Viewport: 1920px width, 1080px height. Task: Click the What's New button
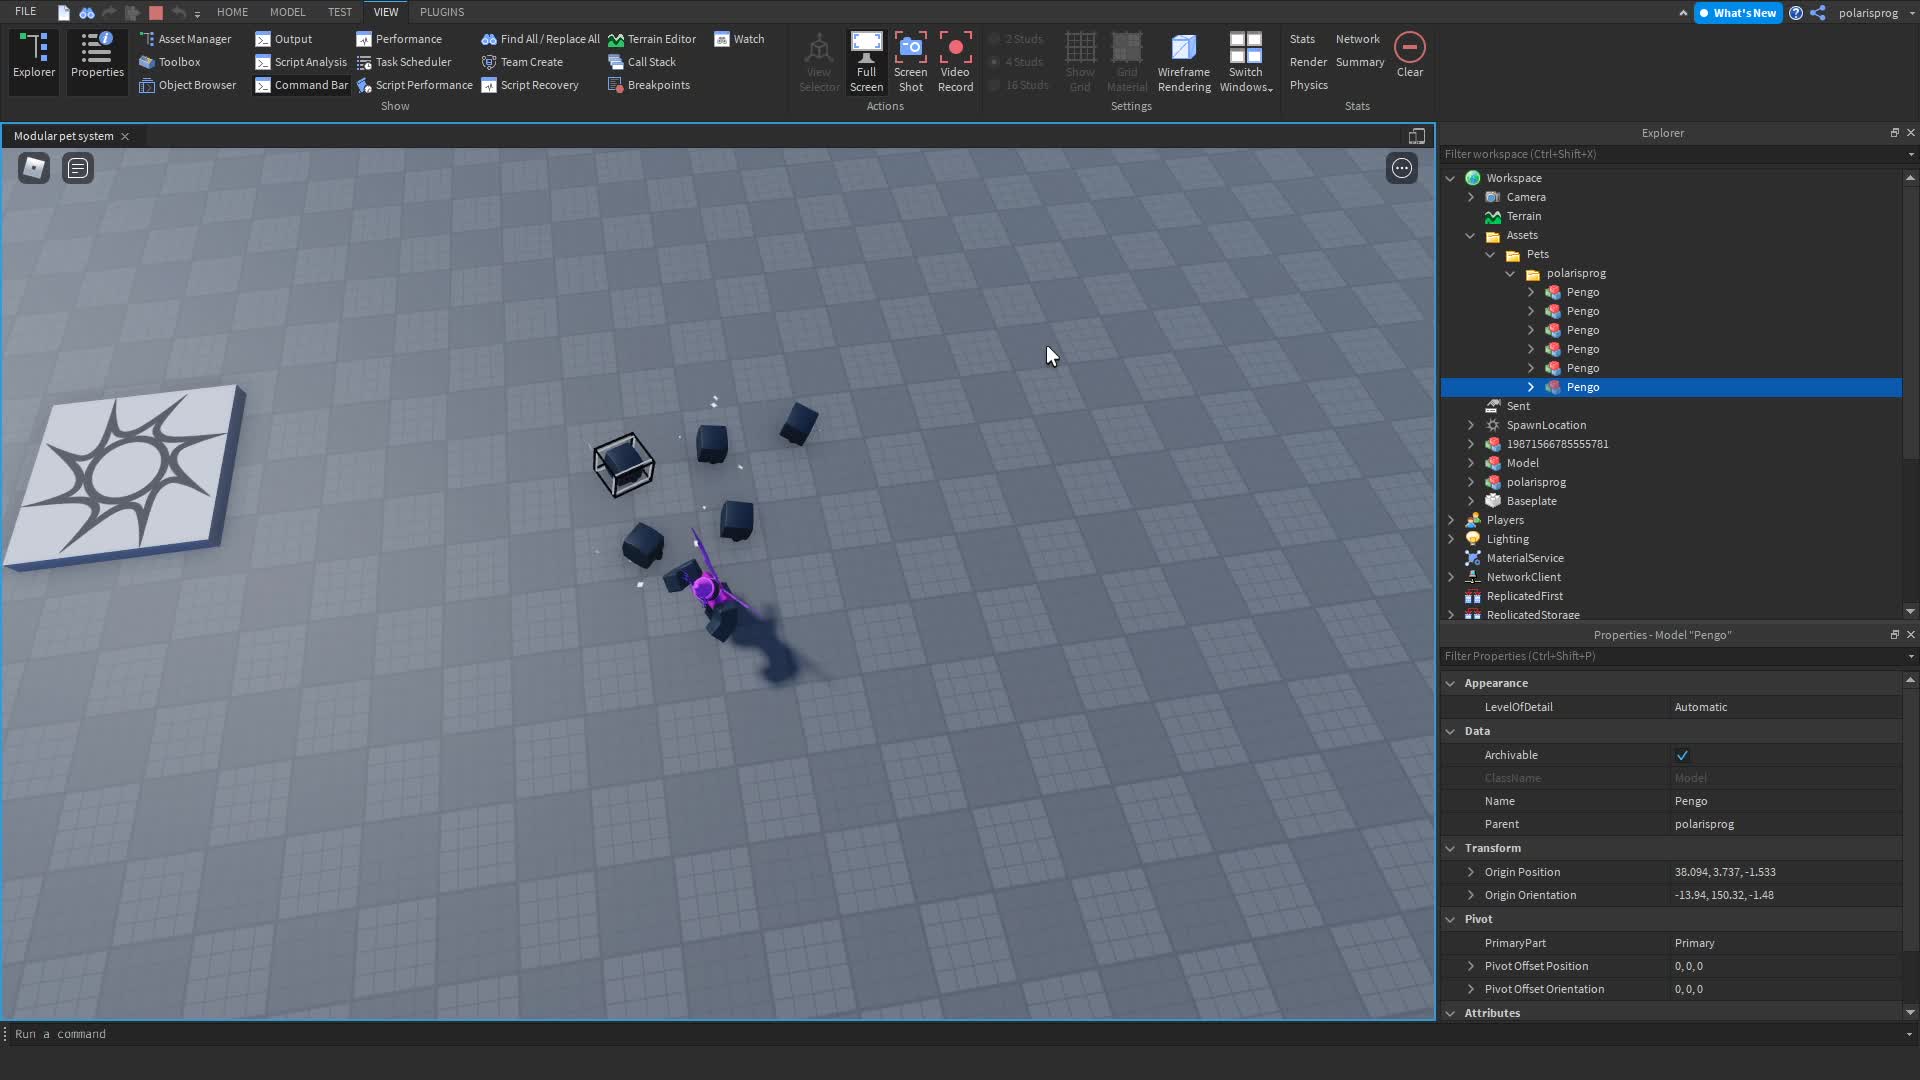pos(1737,13)
